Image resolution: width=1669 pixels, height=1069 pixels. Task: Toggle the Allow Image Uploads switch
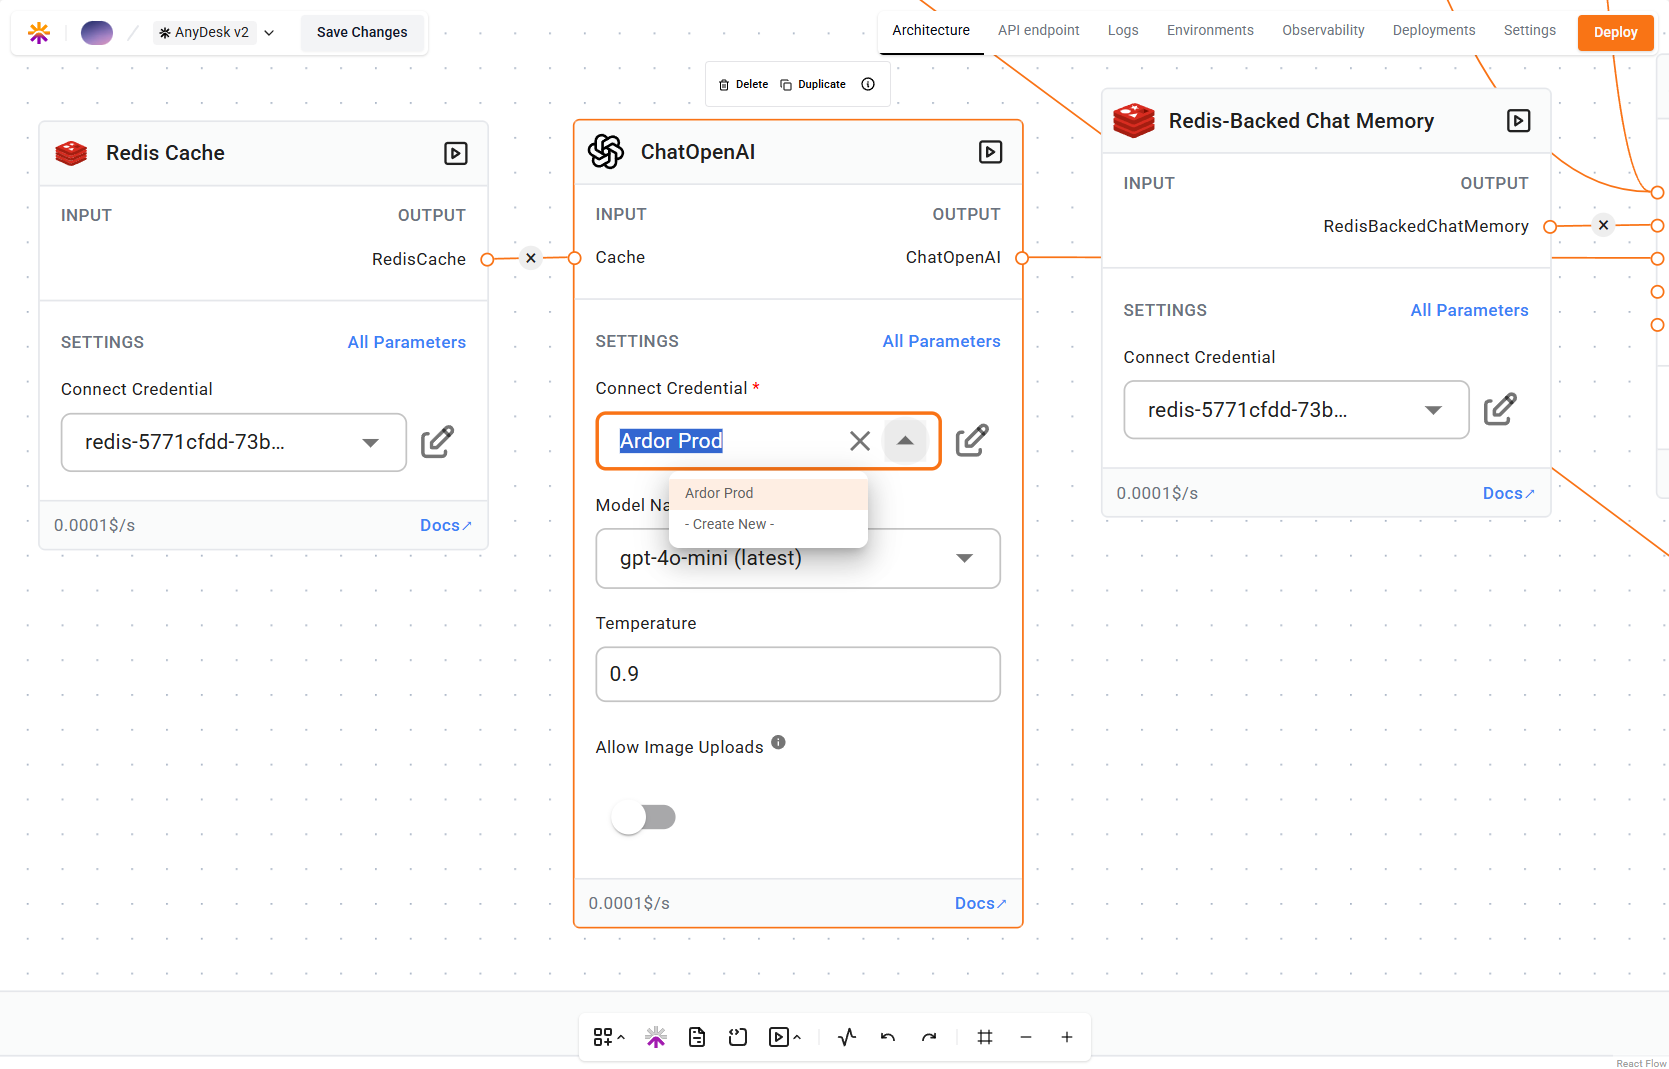(644, 818)
